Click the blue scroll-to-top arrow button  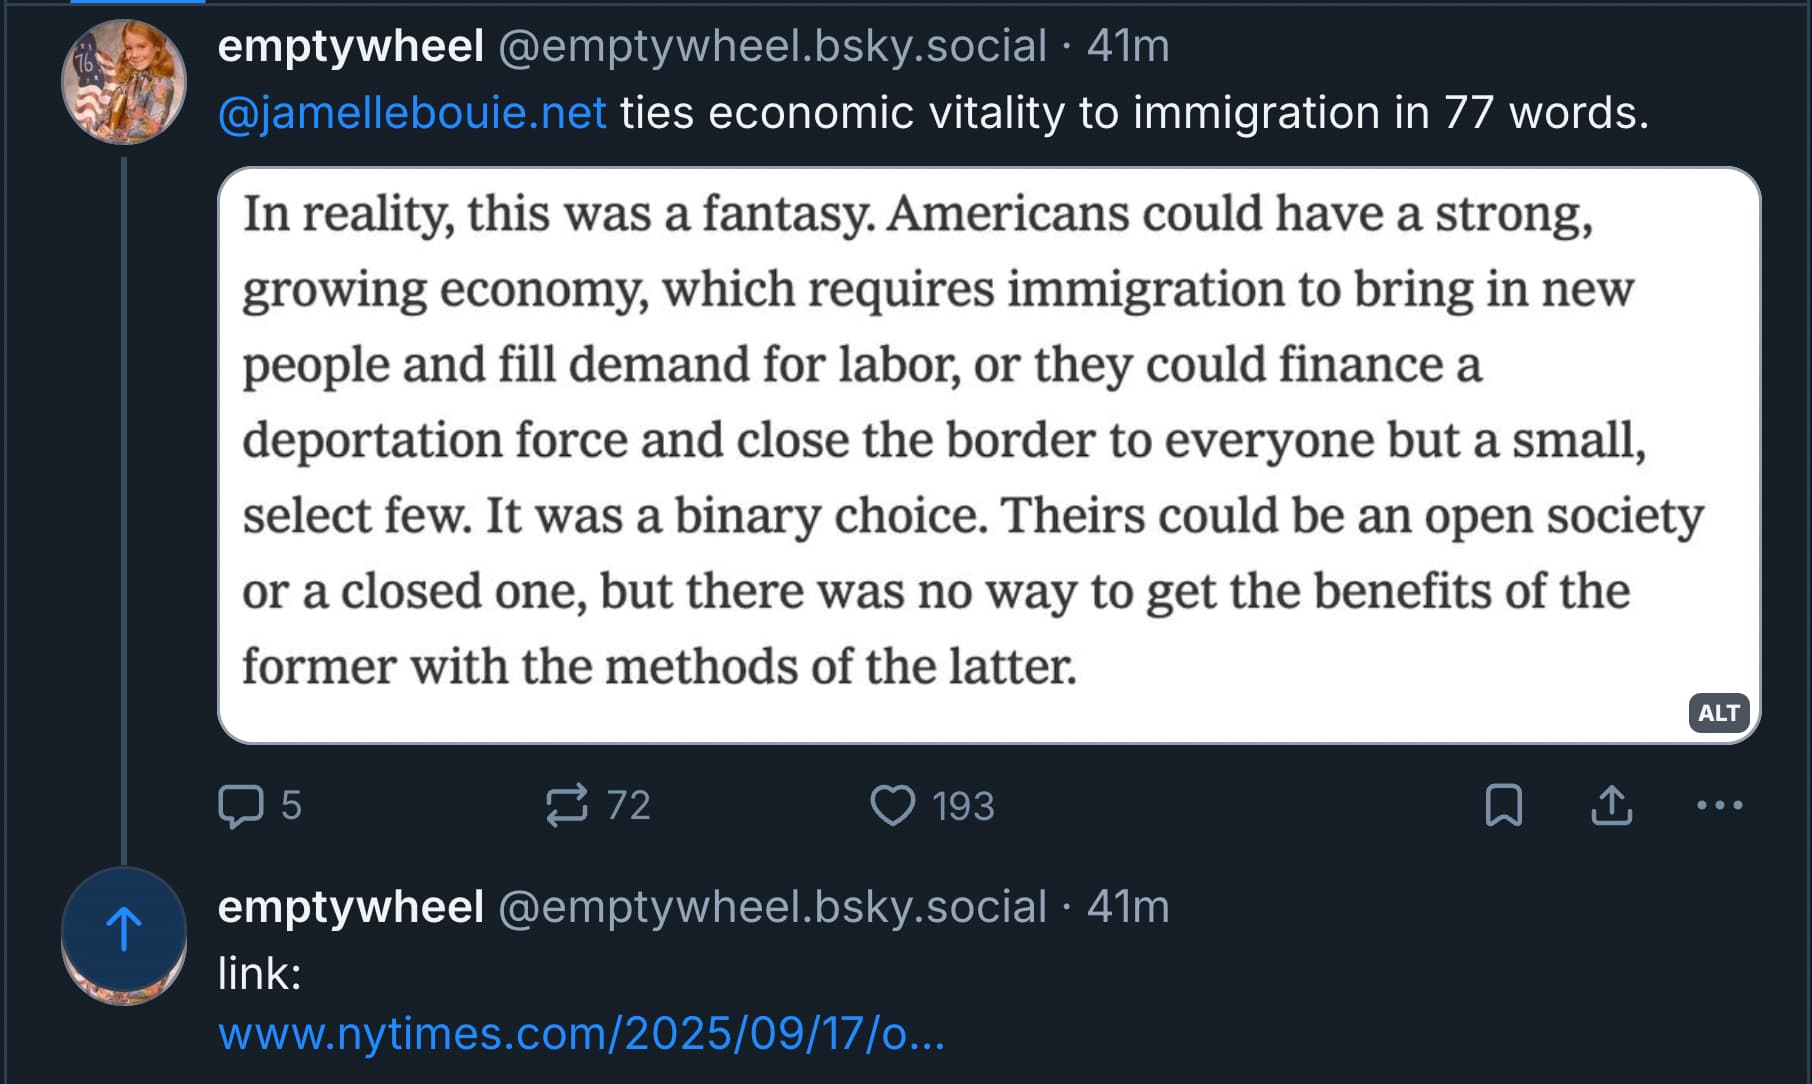[x=124, y=930]
